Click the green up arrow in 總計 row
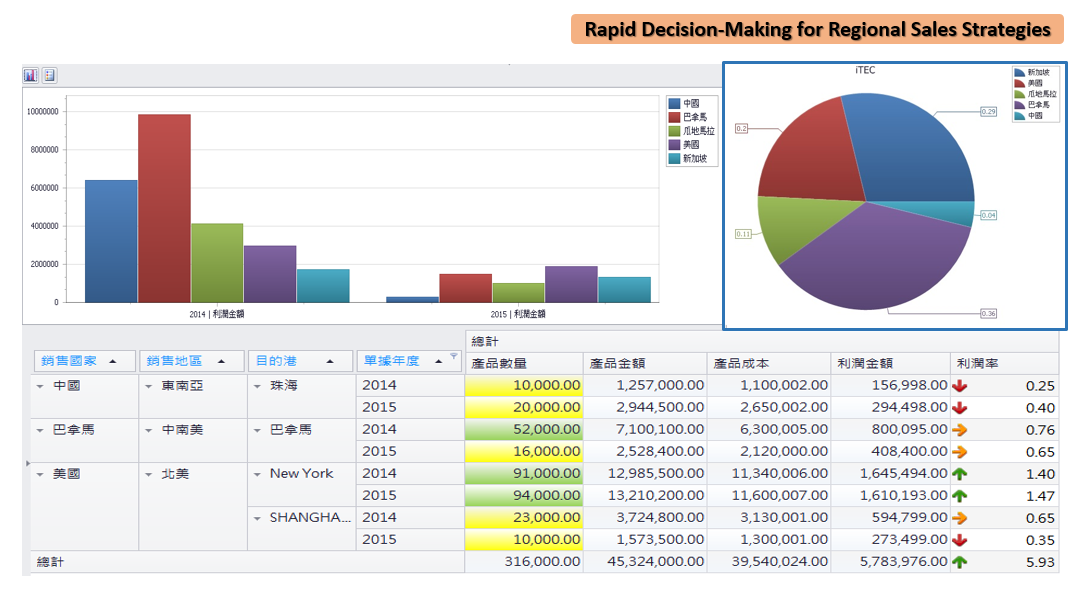The width and height of the screenshot is (1088, 589). click(959, 562)
